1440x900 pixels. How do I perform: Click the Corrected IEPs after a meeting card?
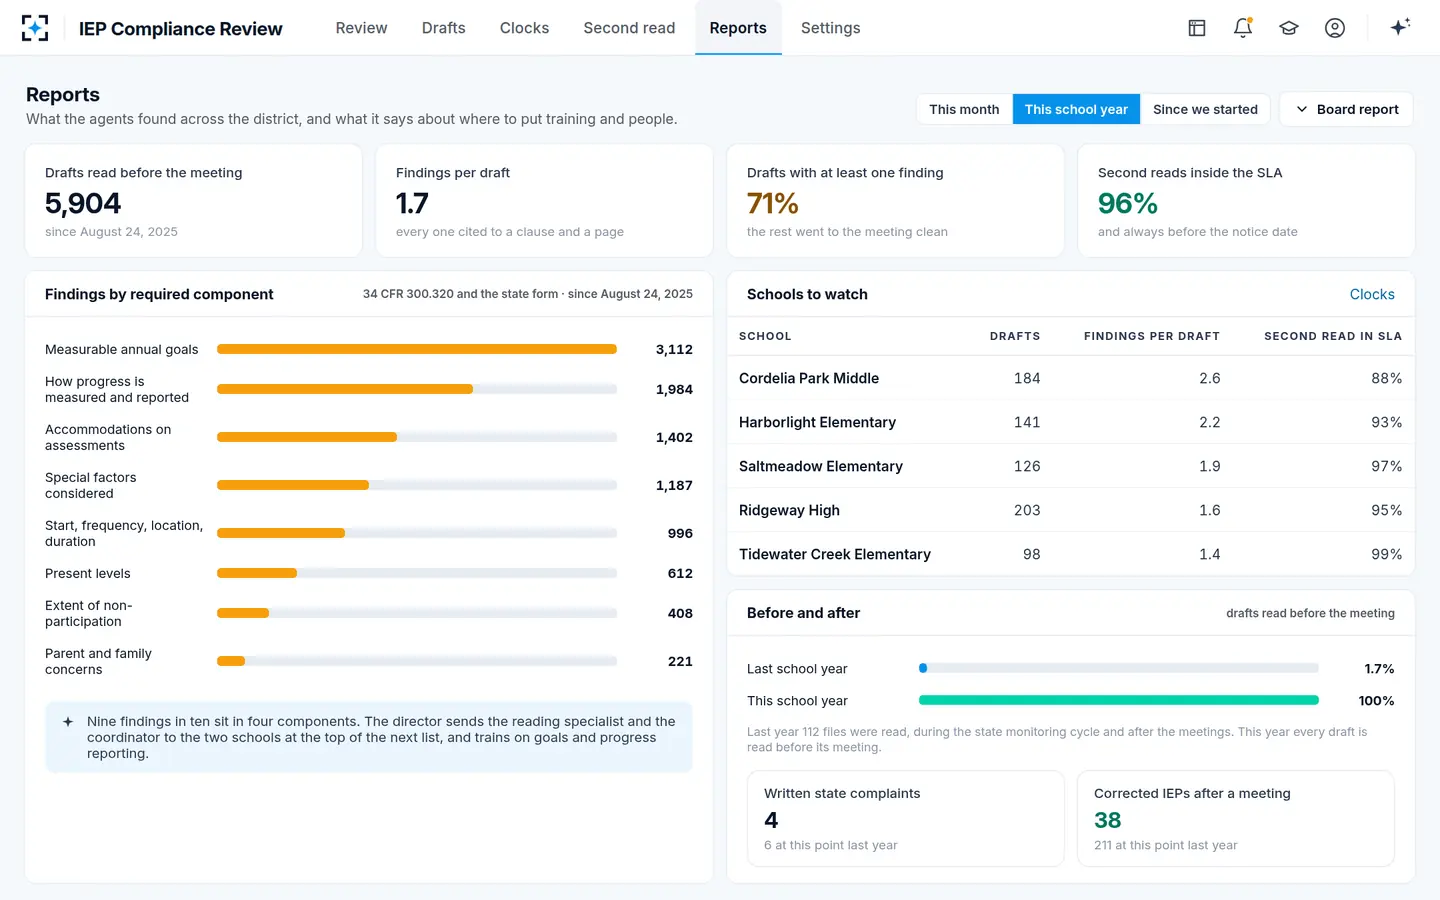(1235, 818)
